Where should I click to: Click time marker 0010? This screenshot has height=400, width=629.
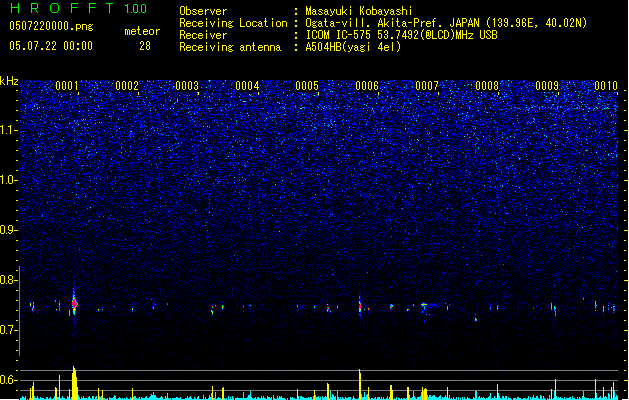point(606,86)
